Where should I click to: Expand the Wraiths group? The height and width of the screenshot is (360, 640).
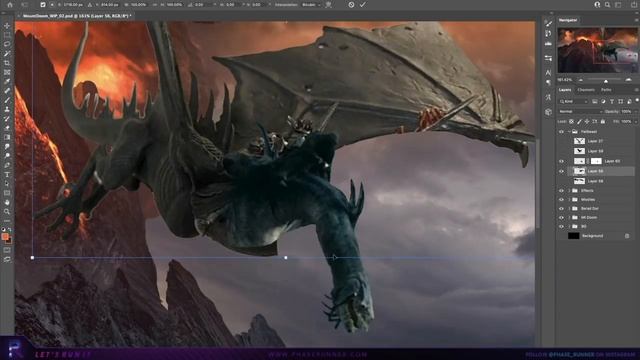point(569,200)
